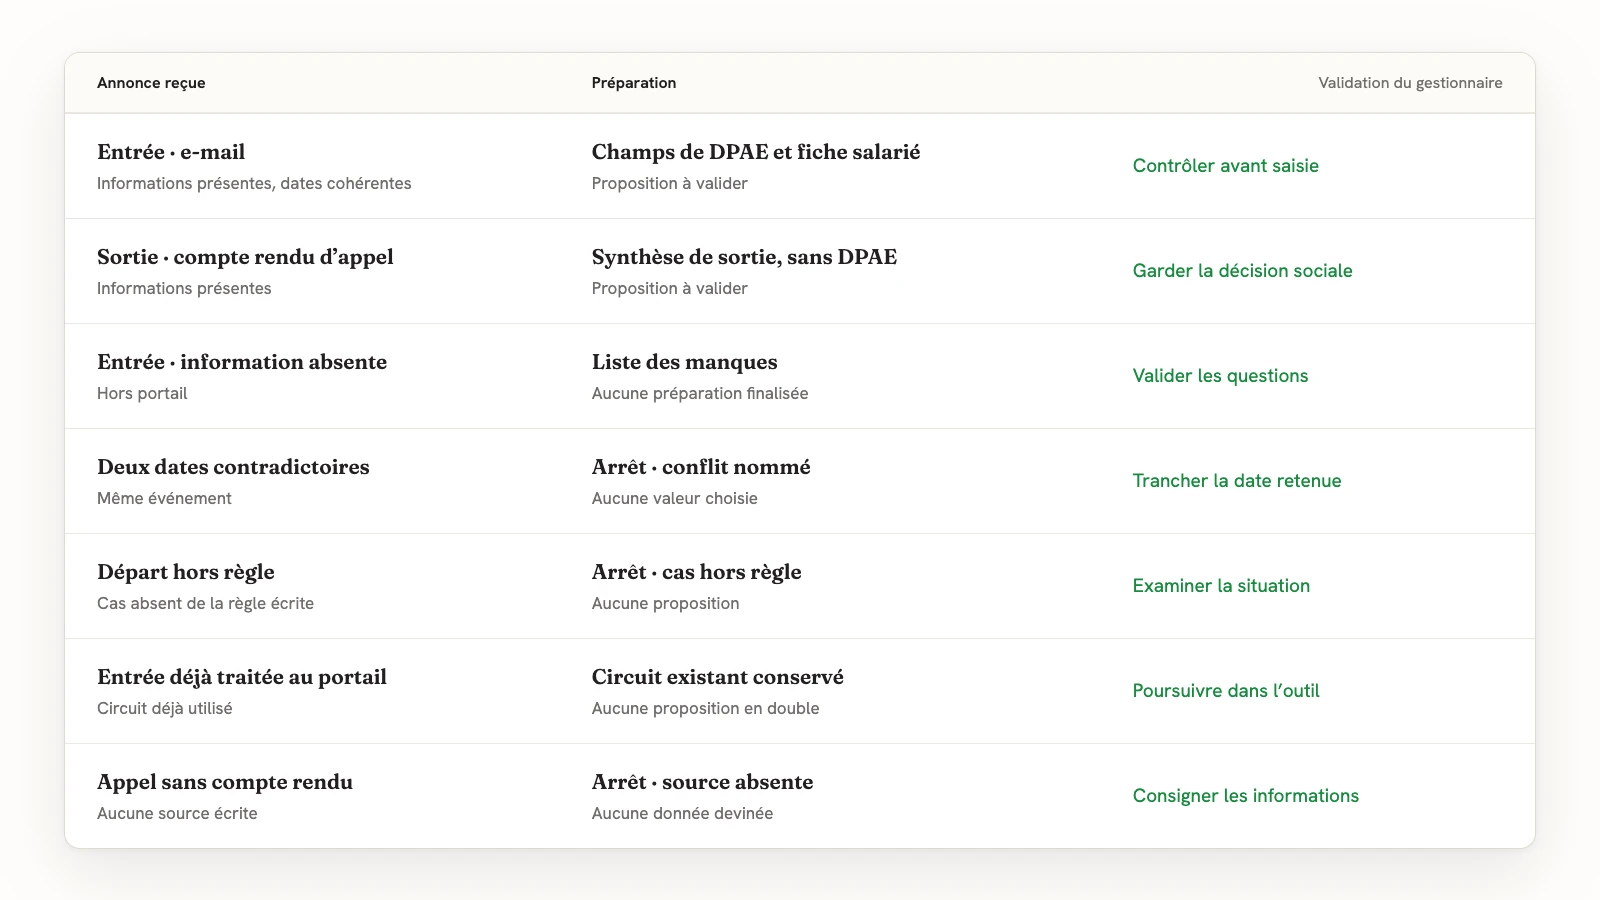Click the 'Circuit déjà utilisé' subtitle
1600x900 pixels.
pos(165,709)
